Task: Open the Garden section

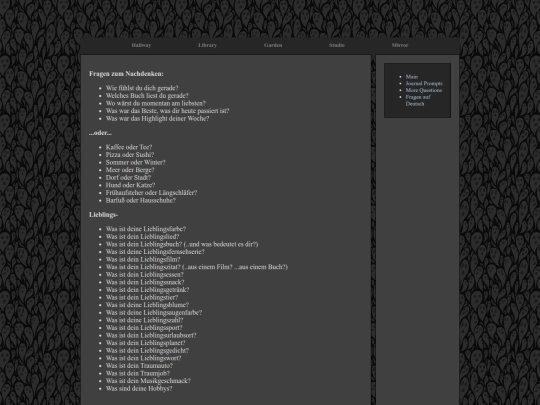Action: point(273,45)
